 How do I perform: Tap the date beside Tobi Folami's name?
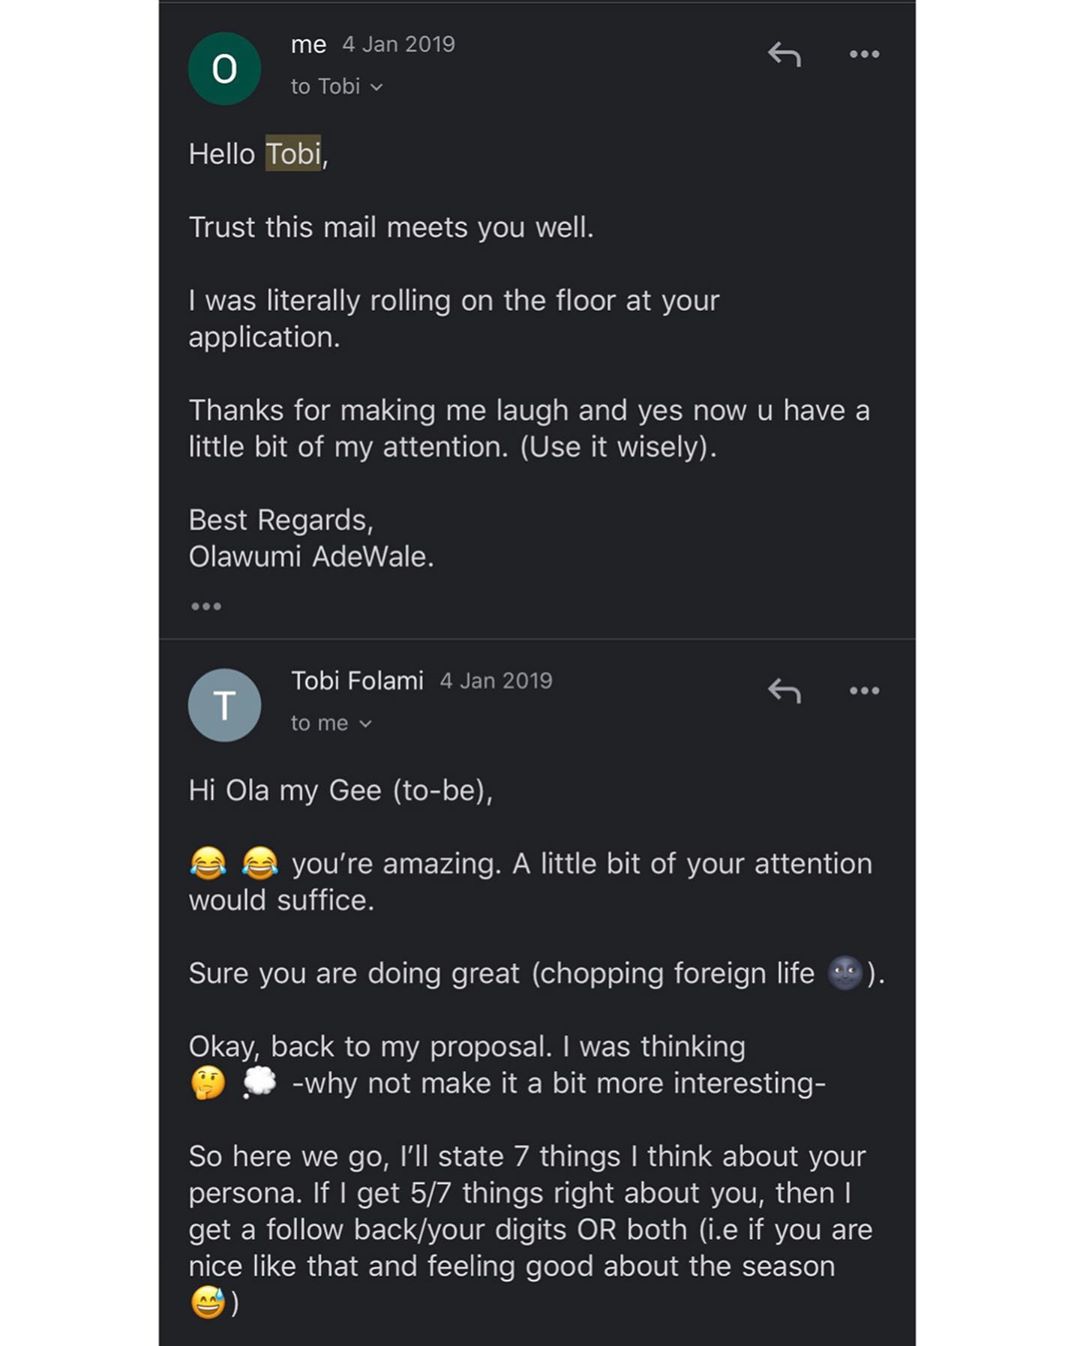click(x=496, y=681)
